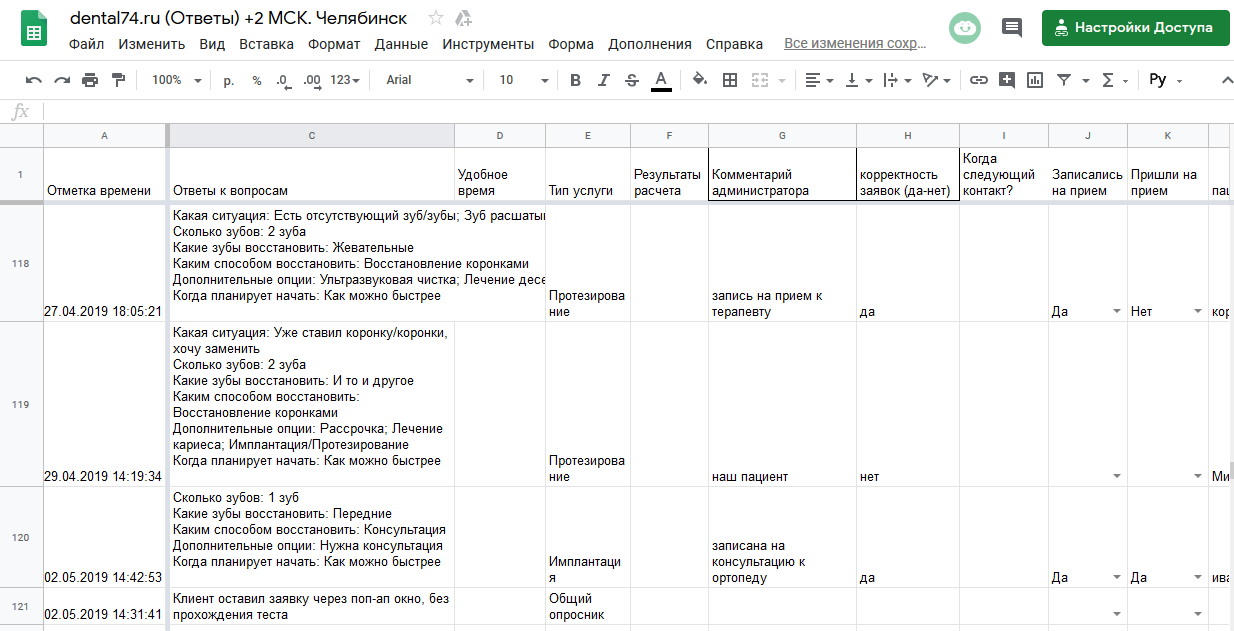Toggle bold formatting

coord(575,80)
